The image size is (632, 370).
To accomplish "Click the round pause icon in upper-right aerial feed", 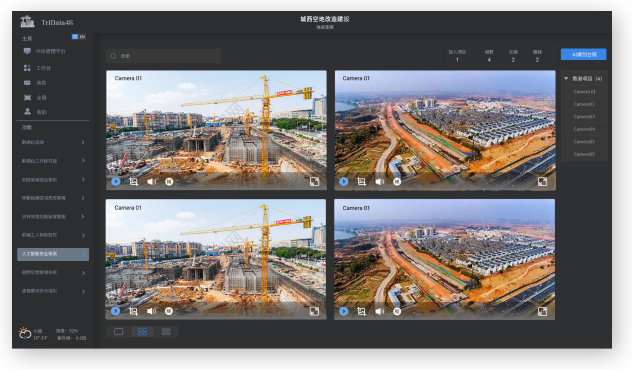I will (x=397, y=182).
